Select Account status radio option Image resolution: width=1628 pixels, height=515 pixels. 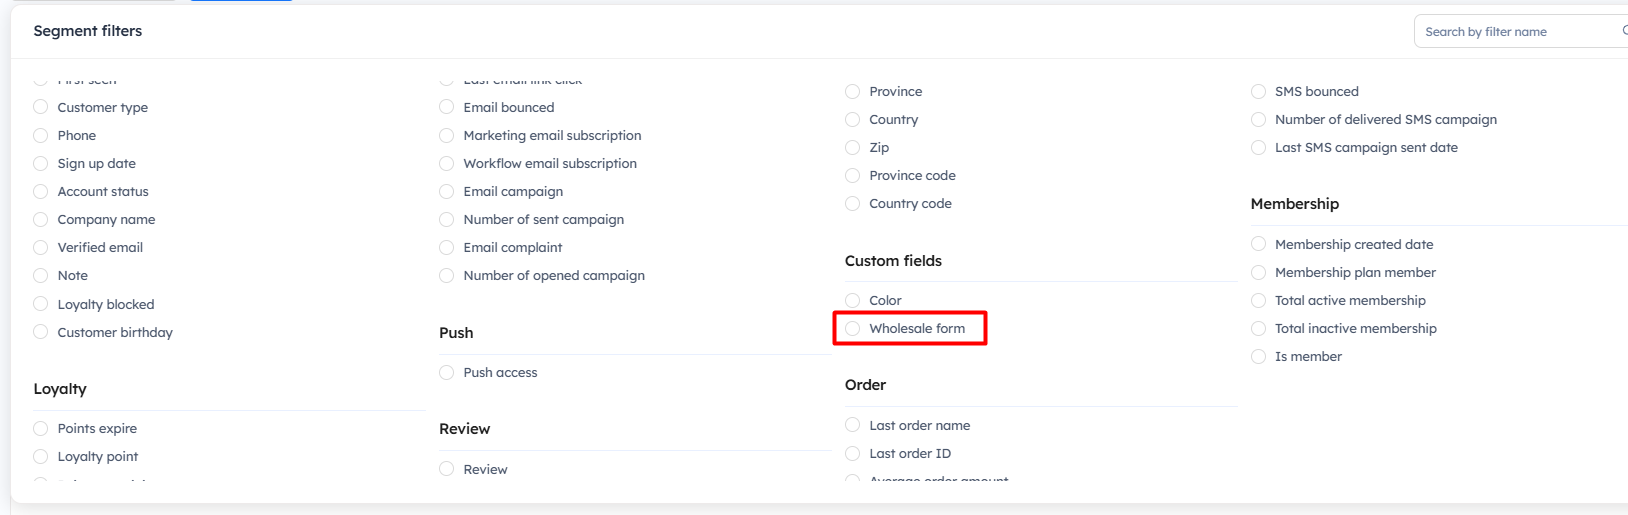point(41,192)
